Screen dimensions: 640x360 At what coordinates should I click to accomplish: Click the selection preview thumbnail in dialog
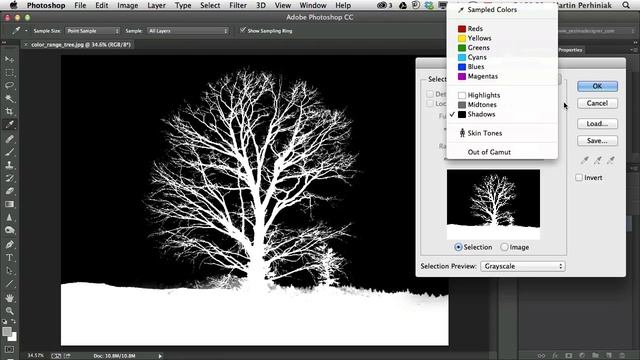tap(493, 204)
